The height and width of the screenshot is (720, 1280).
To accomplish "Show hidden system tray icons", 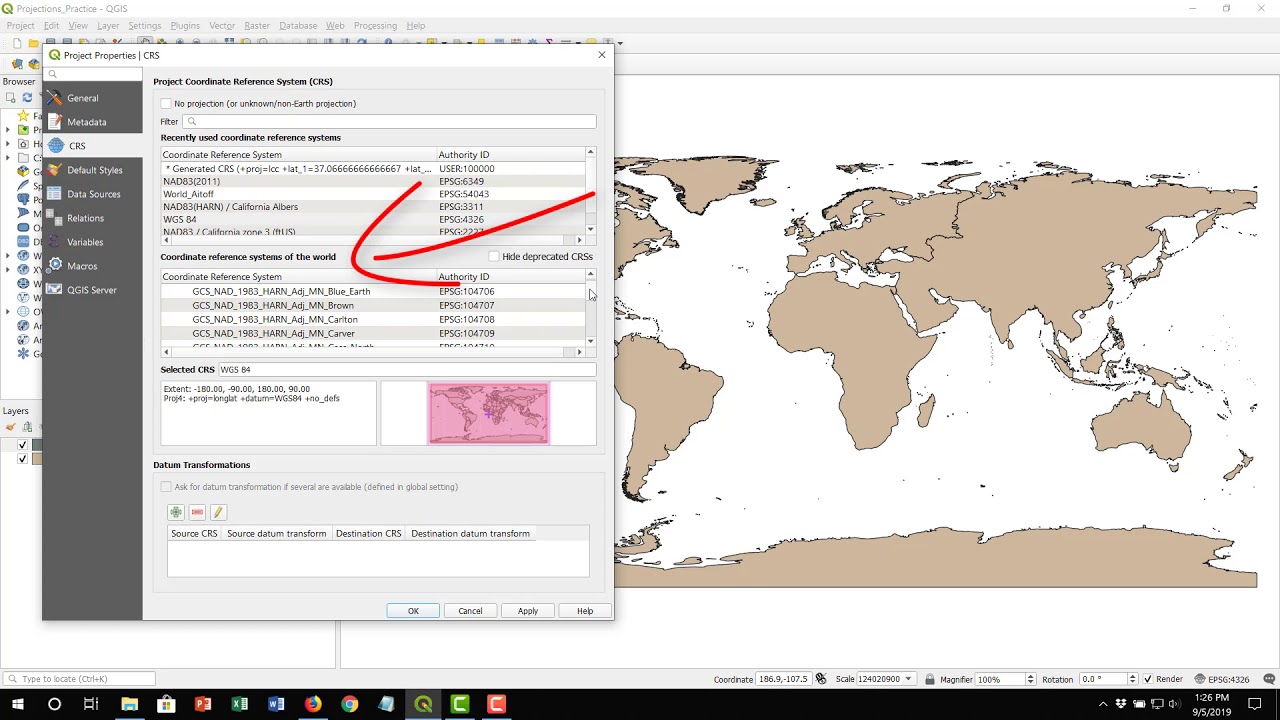I will tap(1103, 704).
